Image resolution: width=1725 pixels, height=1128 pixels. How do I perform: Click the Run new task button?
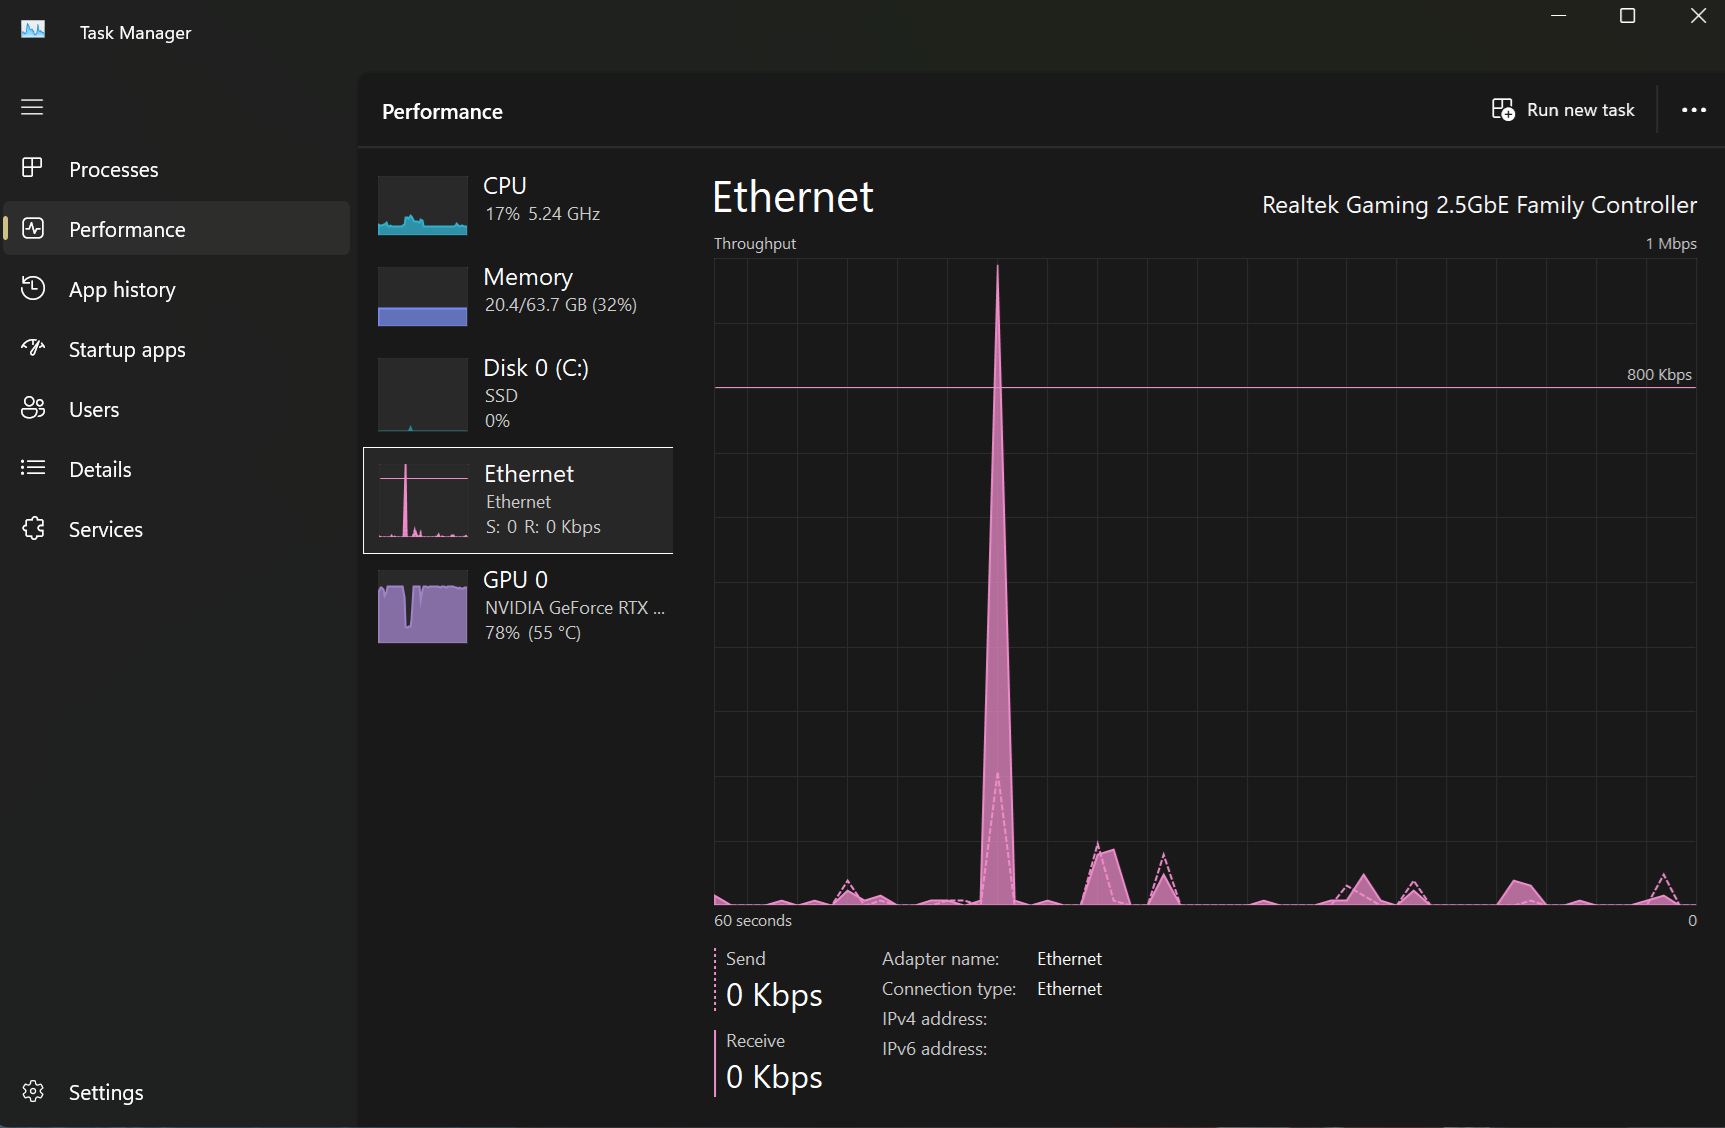click(1563, 110)
